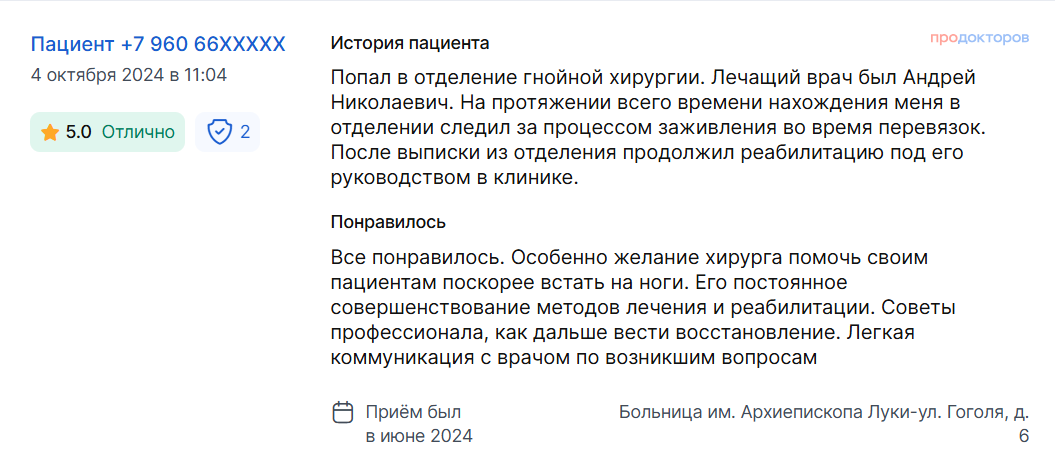Open the patient +7 960 66XXXXX profile link
Image resolution: width=1055 pixels, height=473 pixels.
point(158,44)
